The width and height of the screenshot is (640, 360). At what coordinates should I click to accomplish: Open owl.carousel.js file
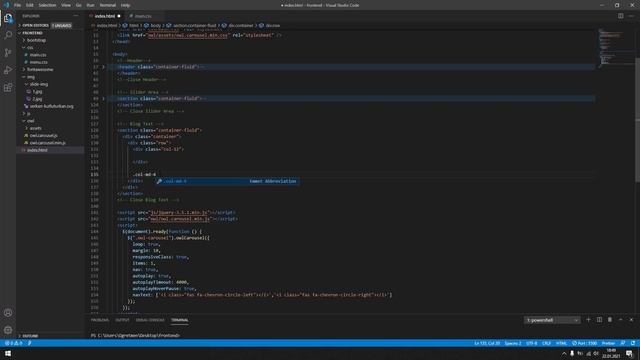(x=50, y=136)
